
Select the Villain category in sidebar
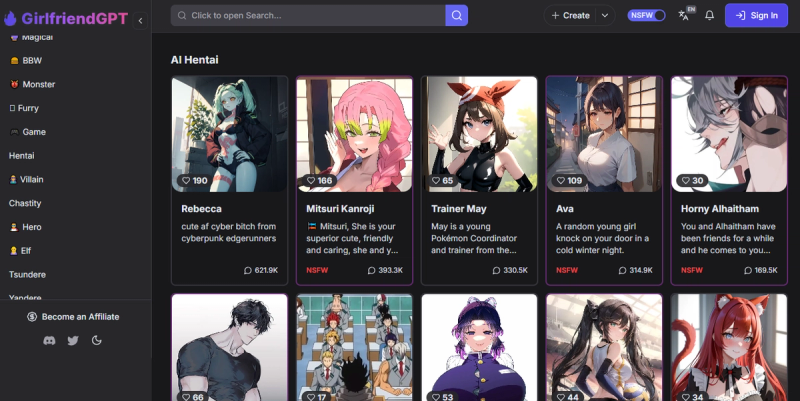pyautogui.click(x=26, y=179)
